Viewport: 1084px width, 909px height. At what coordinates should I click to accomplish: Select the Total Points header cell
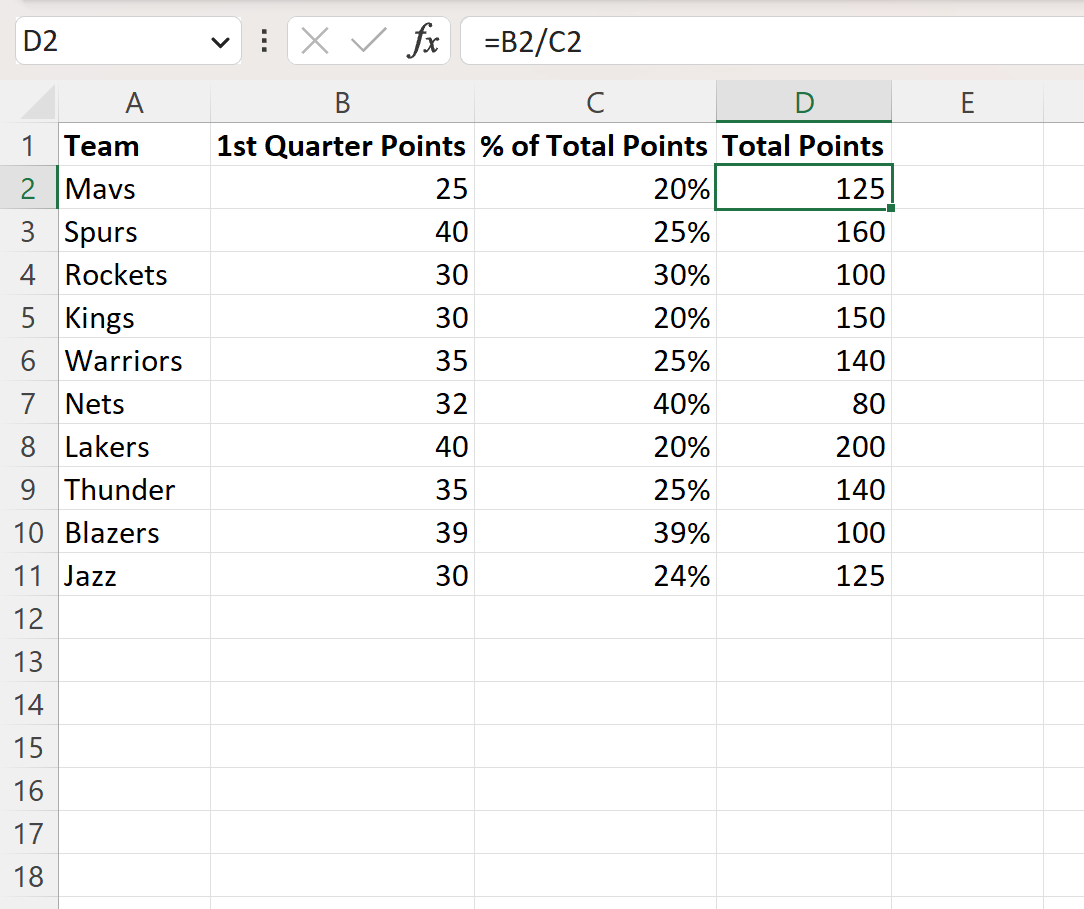[x=803, y=145]
